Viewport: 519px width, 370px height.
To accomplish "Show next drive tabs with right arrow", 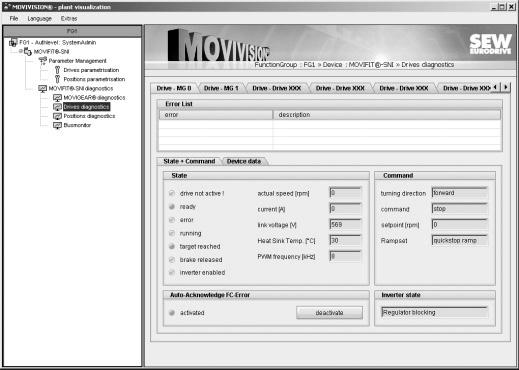I will [x=506, y=87].
